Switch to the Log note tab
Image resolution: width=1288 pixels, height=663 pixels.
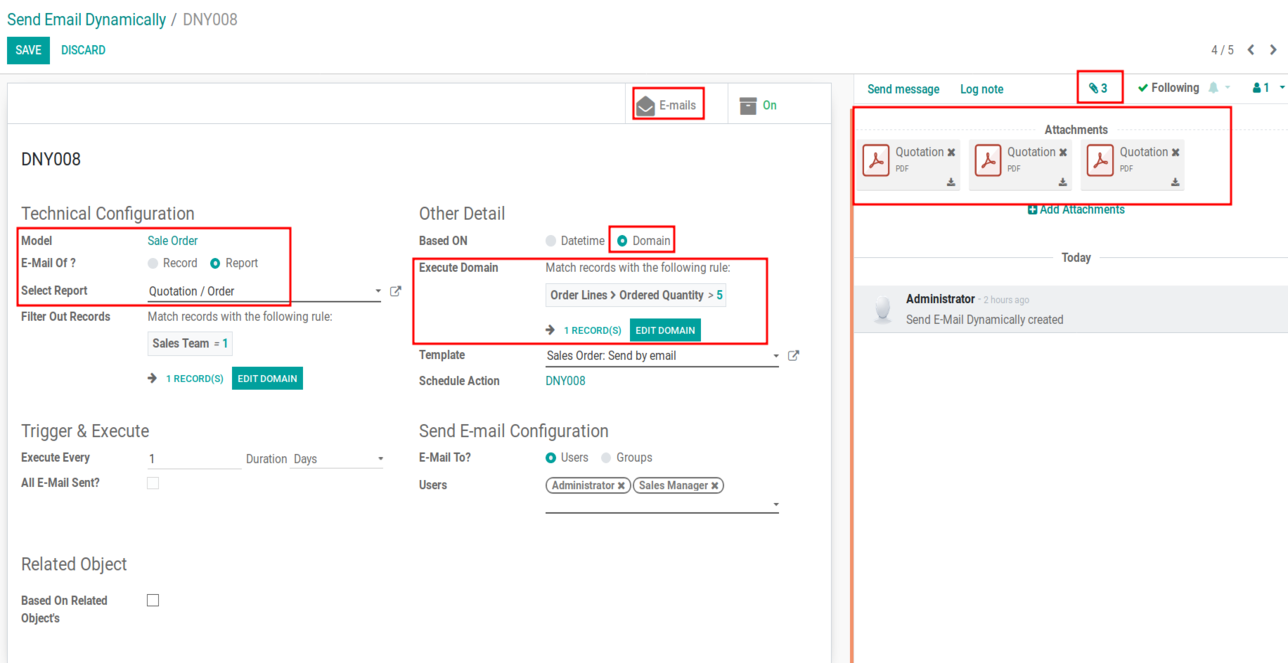(981, 89)
